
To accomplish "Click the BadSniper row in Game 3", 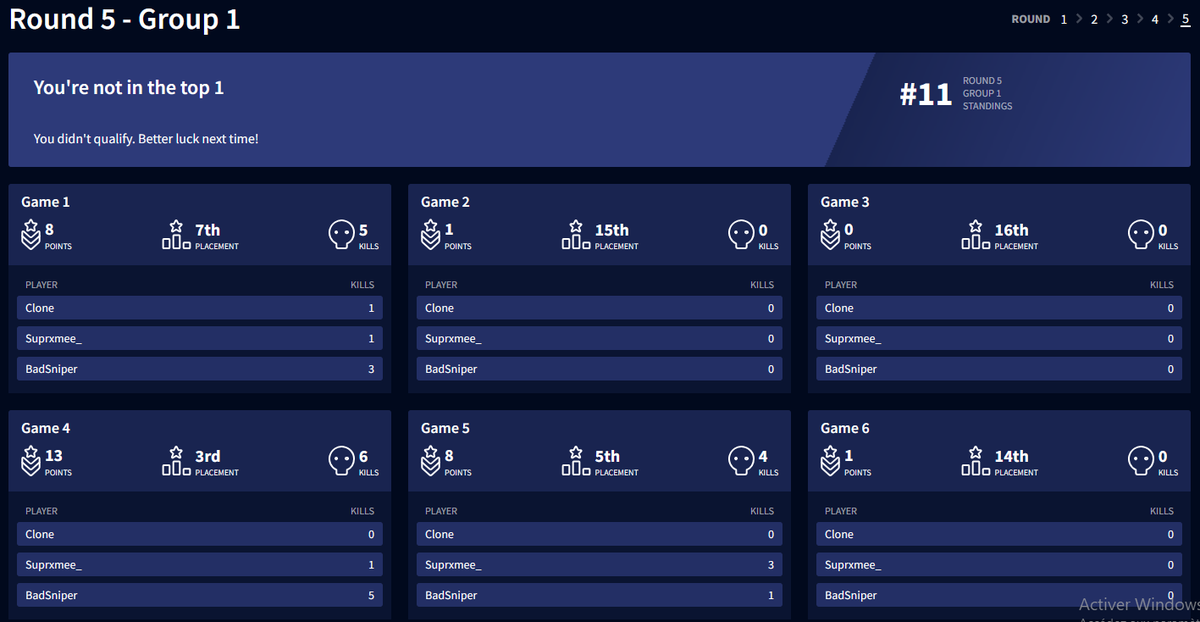I will click(x=1000, y=369).
